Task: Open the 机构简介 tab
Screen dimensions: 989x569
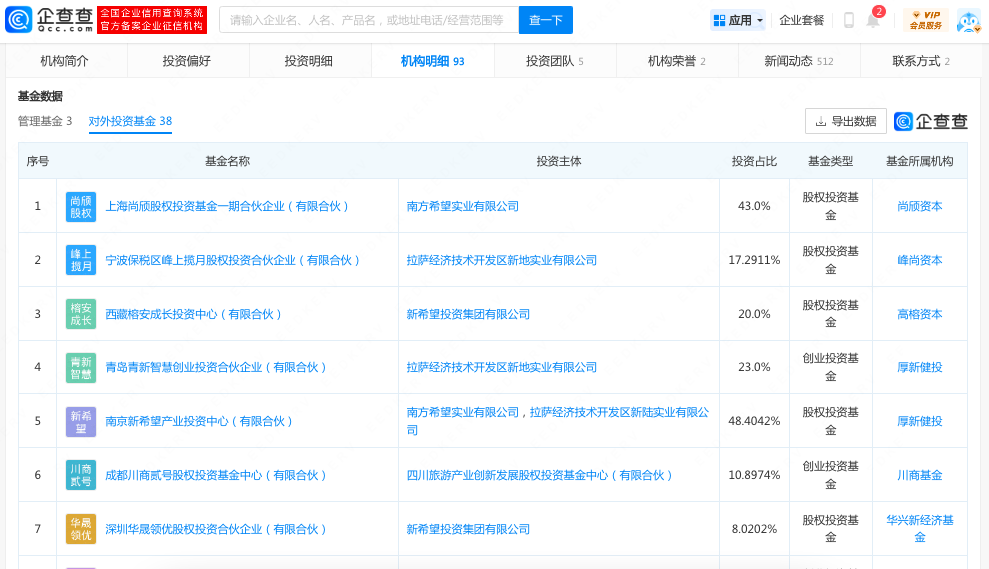Action: pyautogui.click(x=65, y=61)
